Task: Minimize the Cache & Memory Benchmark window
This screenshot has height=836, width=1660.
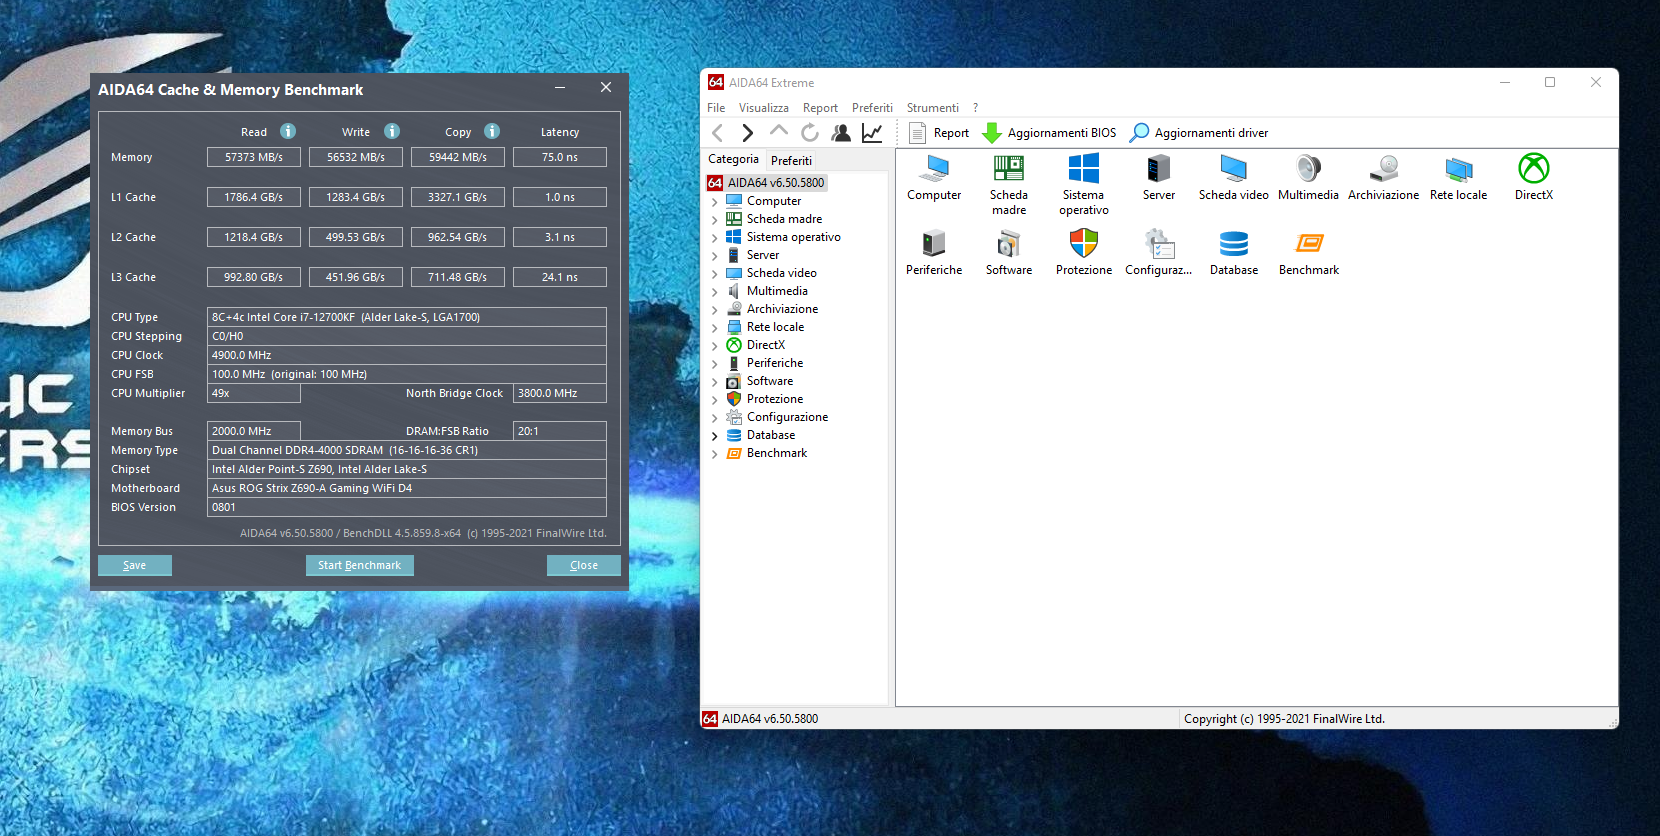Action: click(560, 88)
